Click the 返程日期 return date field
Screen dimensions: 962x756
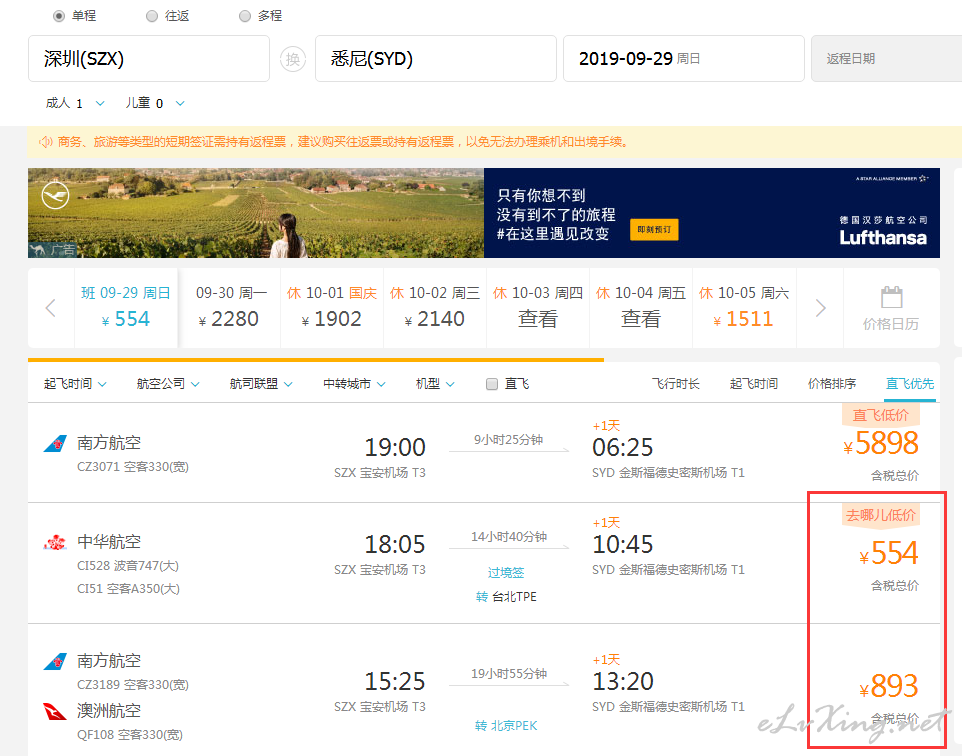887,58
